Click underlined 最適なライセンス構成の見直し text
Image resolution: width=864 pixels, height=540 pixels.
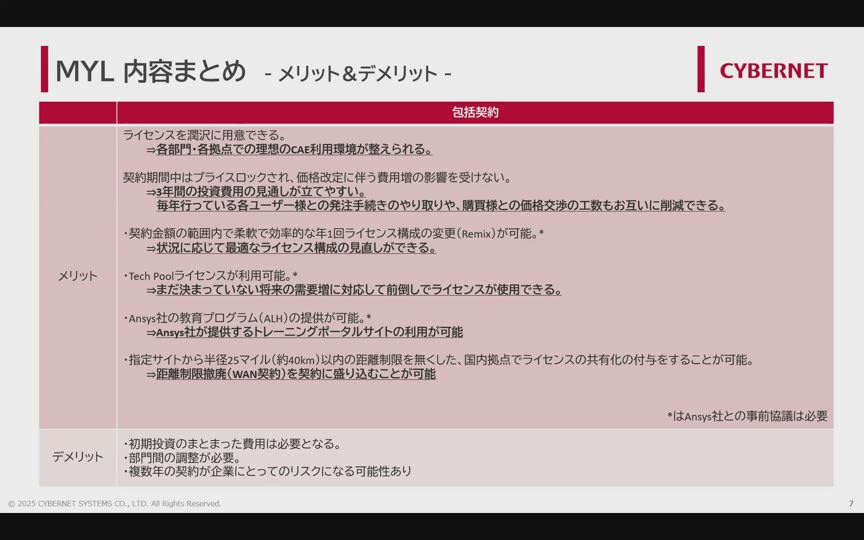point(295,248)
